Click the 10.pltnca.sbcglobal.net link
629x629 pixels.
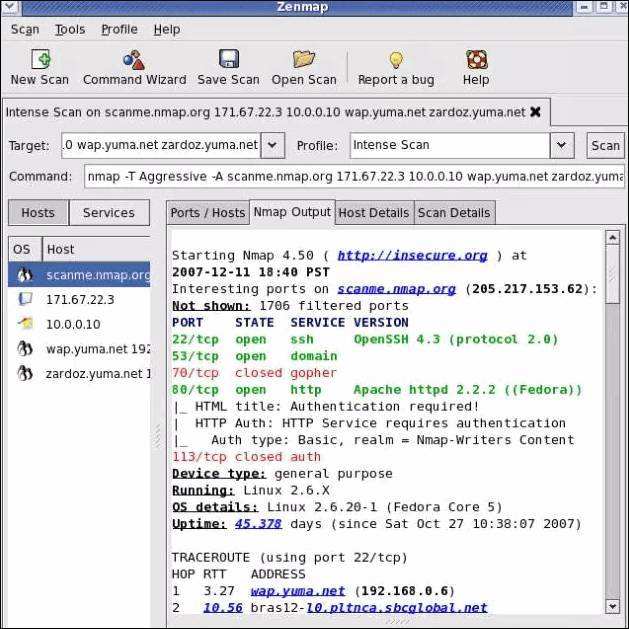(x=397, y=607)
